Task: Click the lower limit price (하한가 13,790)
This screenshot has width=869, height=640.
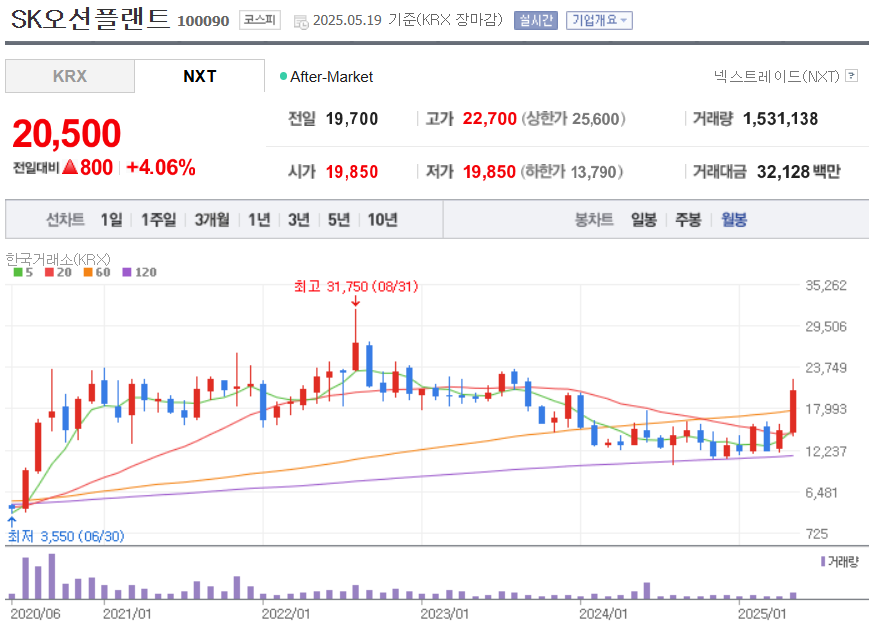Action: (x=571, y=172)
